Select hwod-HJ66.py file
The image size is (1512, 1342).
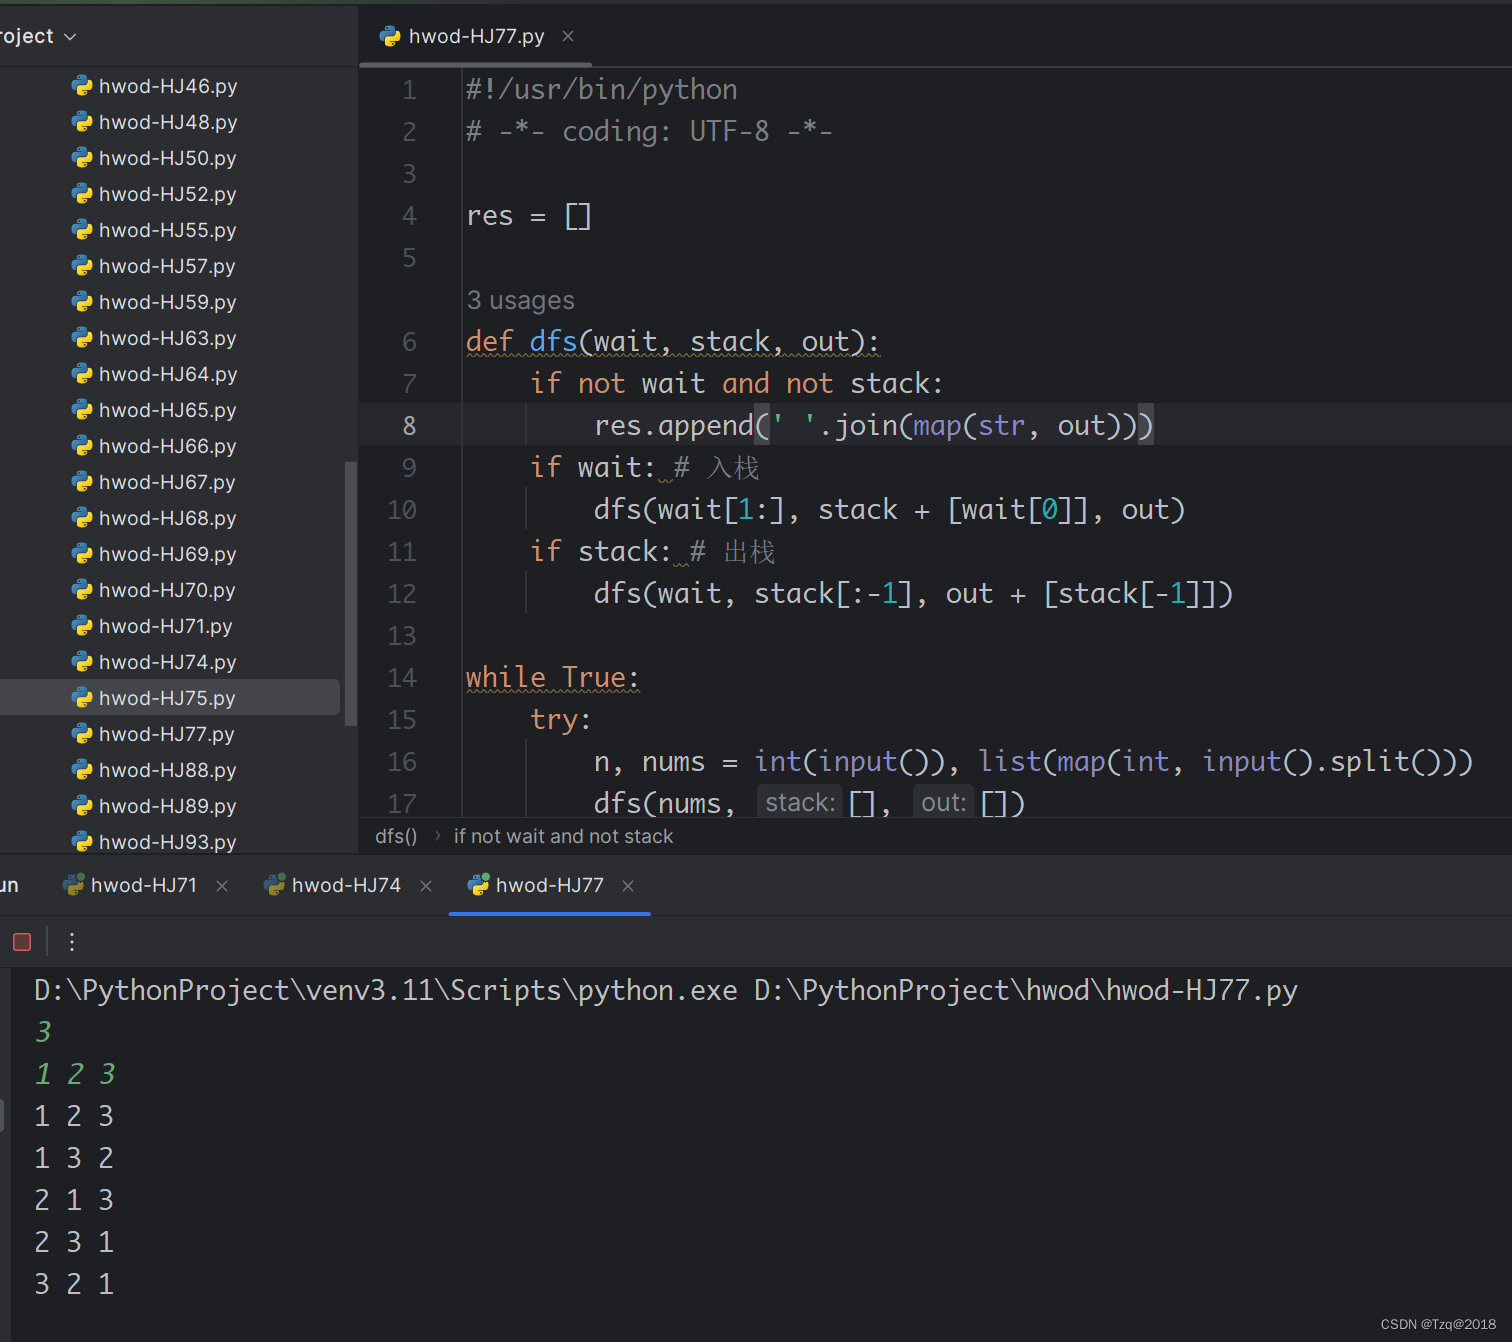click(x=168, y=446)
